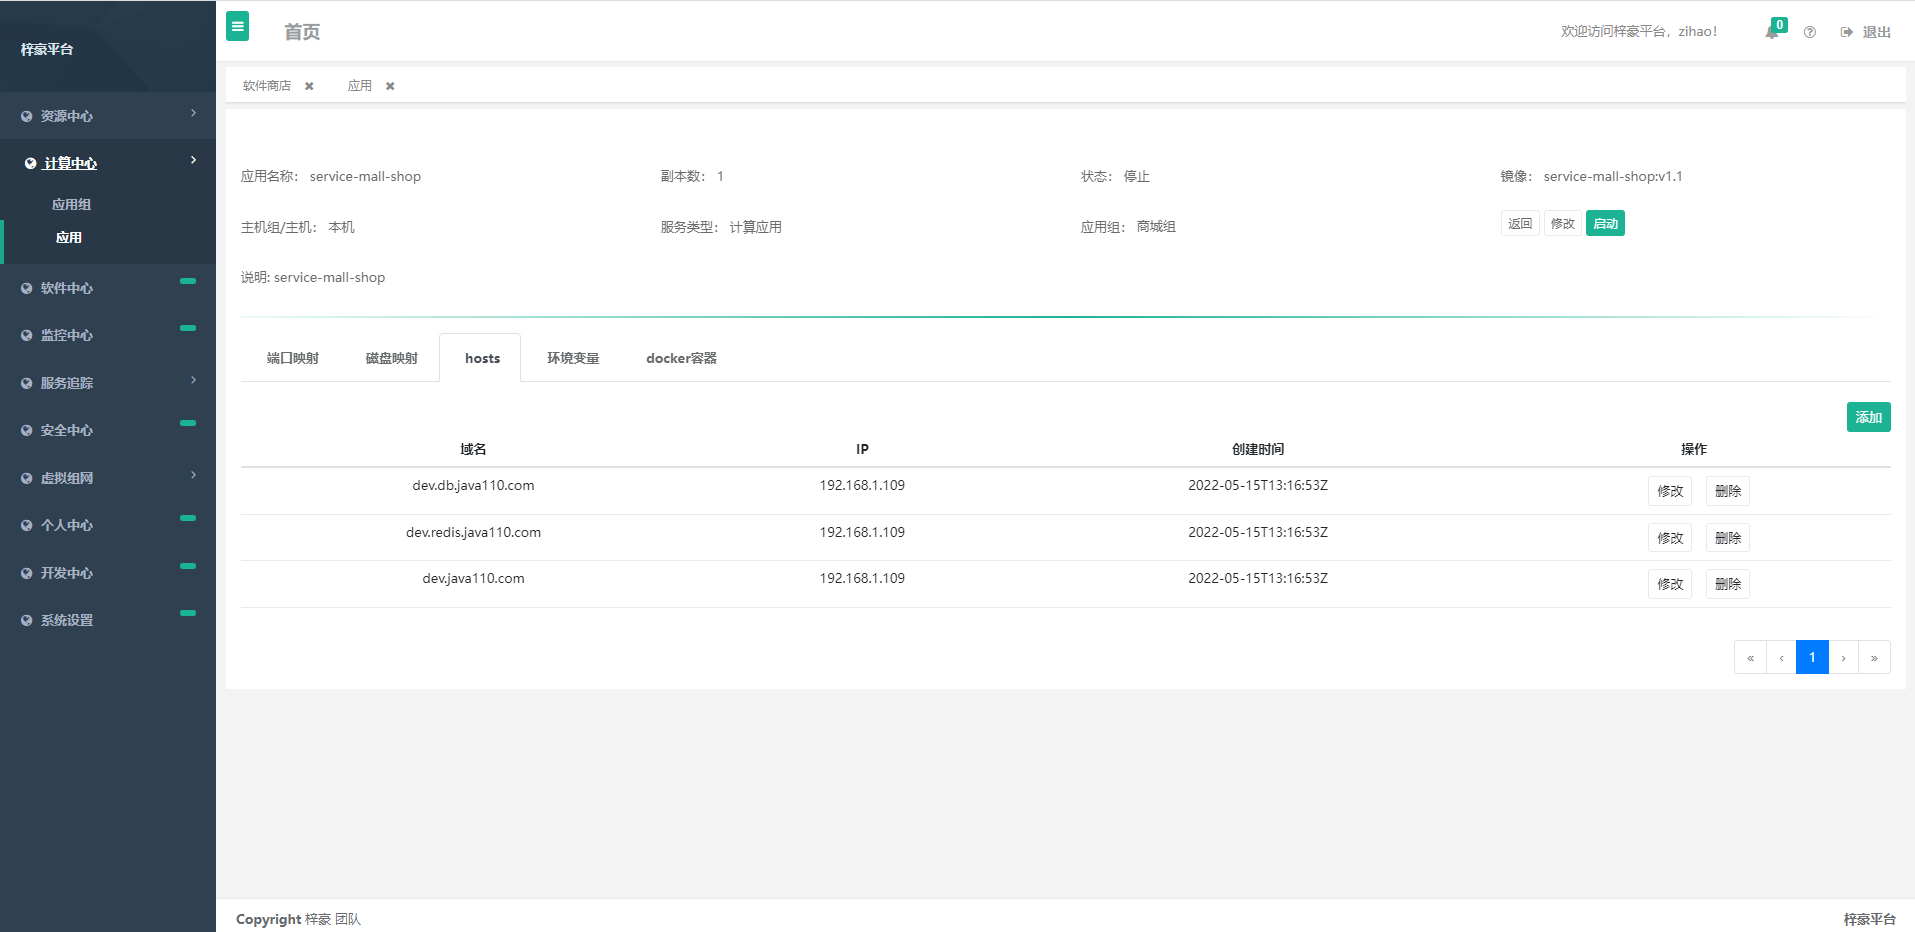1915x932 pixels.
Task: Switch to the docker容器 tab
Action: coord(681,358)
